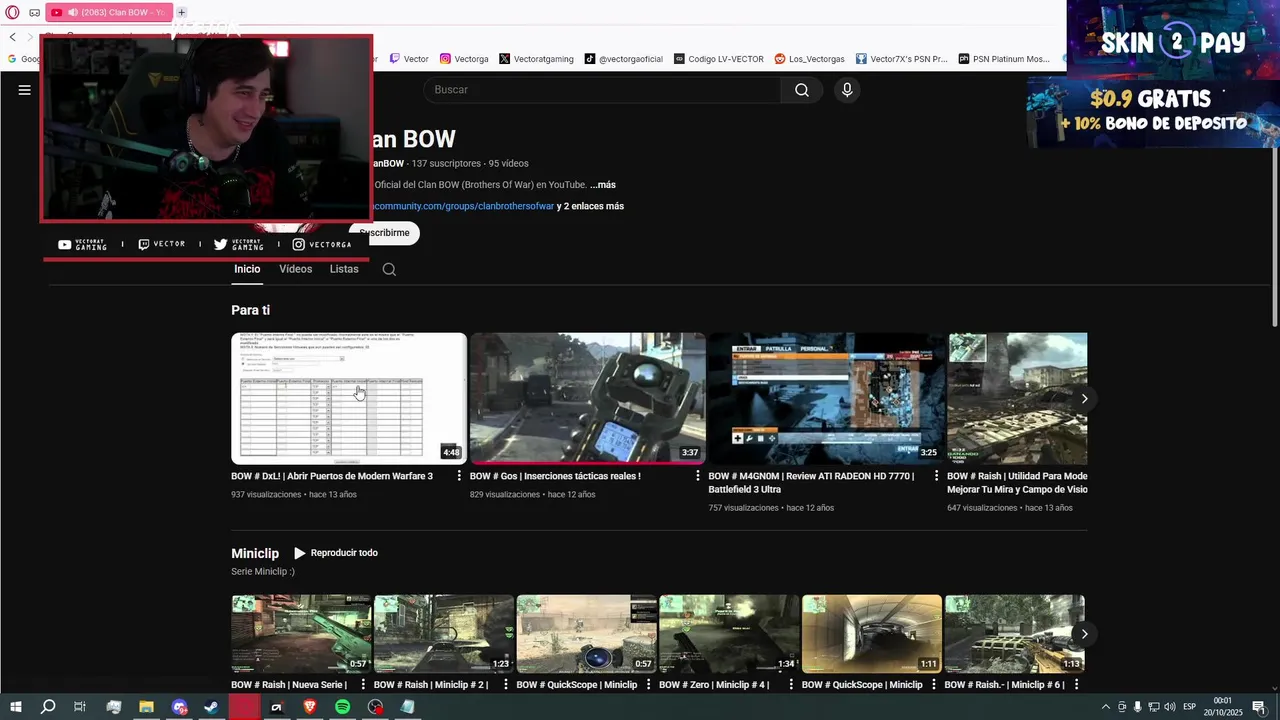Open @vectorgaoficial TikTok bookmark

click(624, 59)
